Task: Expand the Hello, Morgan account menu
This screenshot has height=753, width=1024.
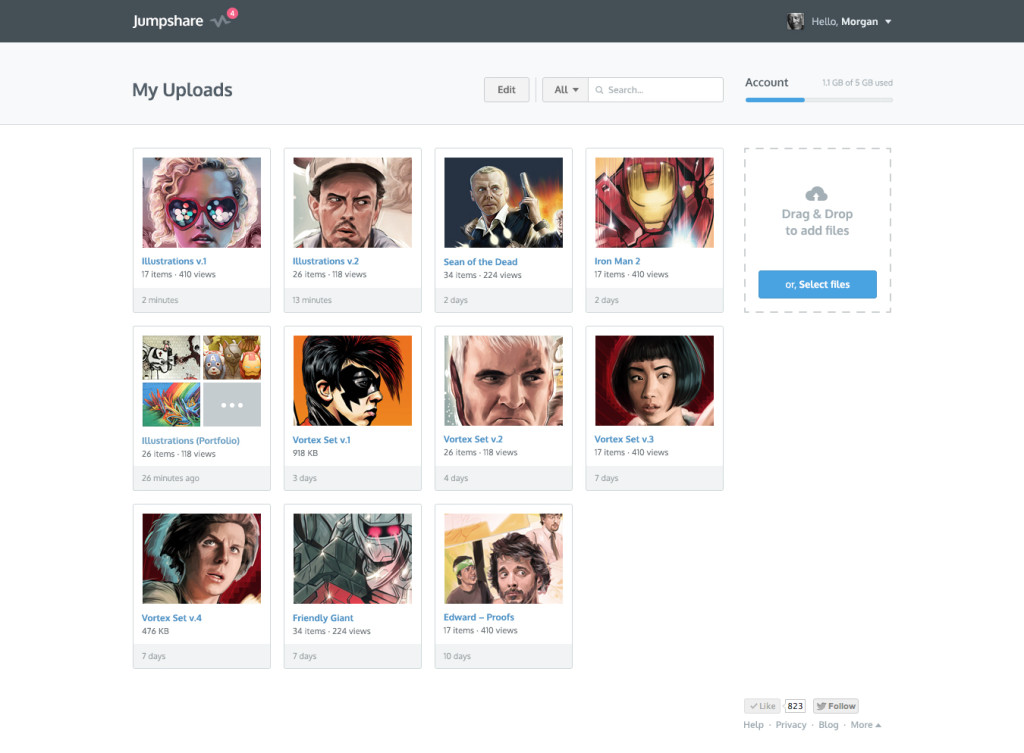Action: [x=845, y=21]
